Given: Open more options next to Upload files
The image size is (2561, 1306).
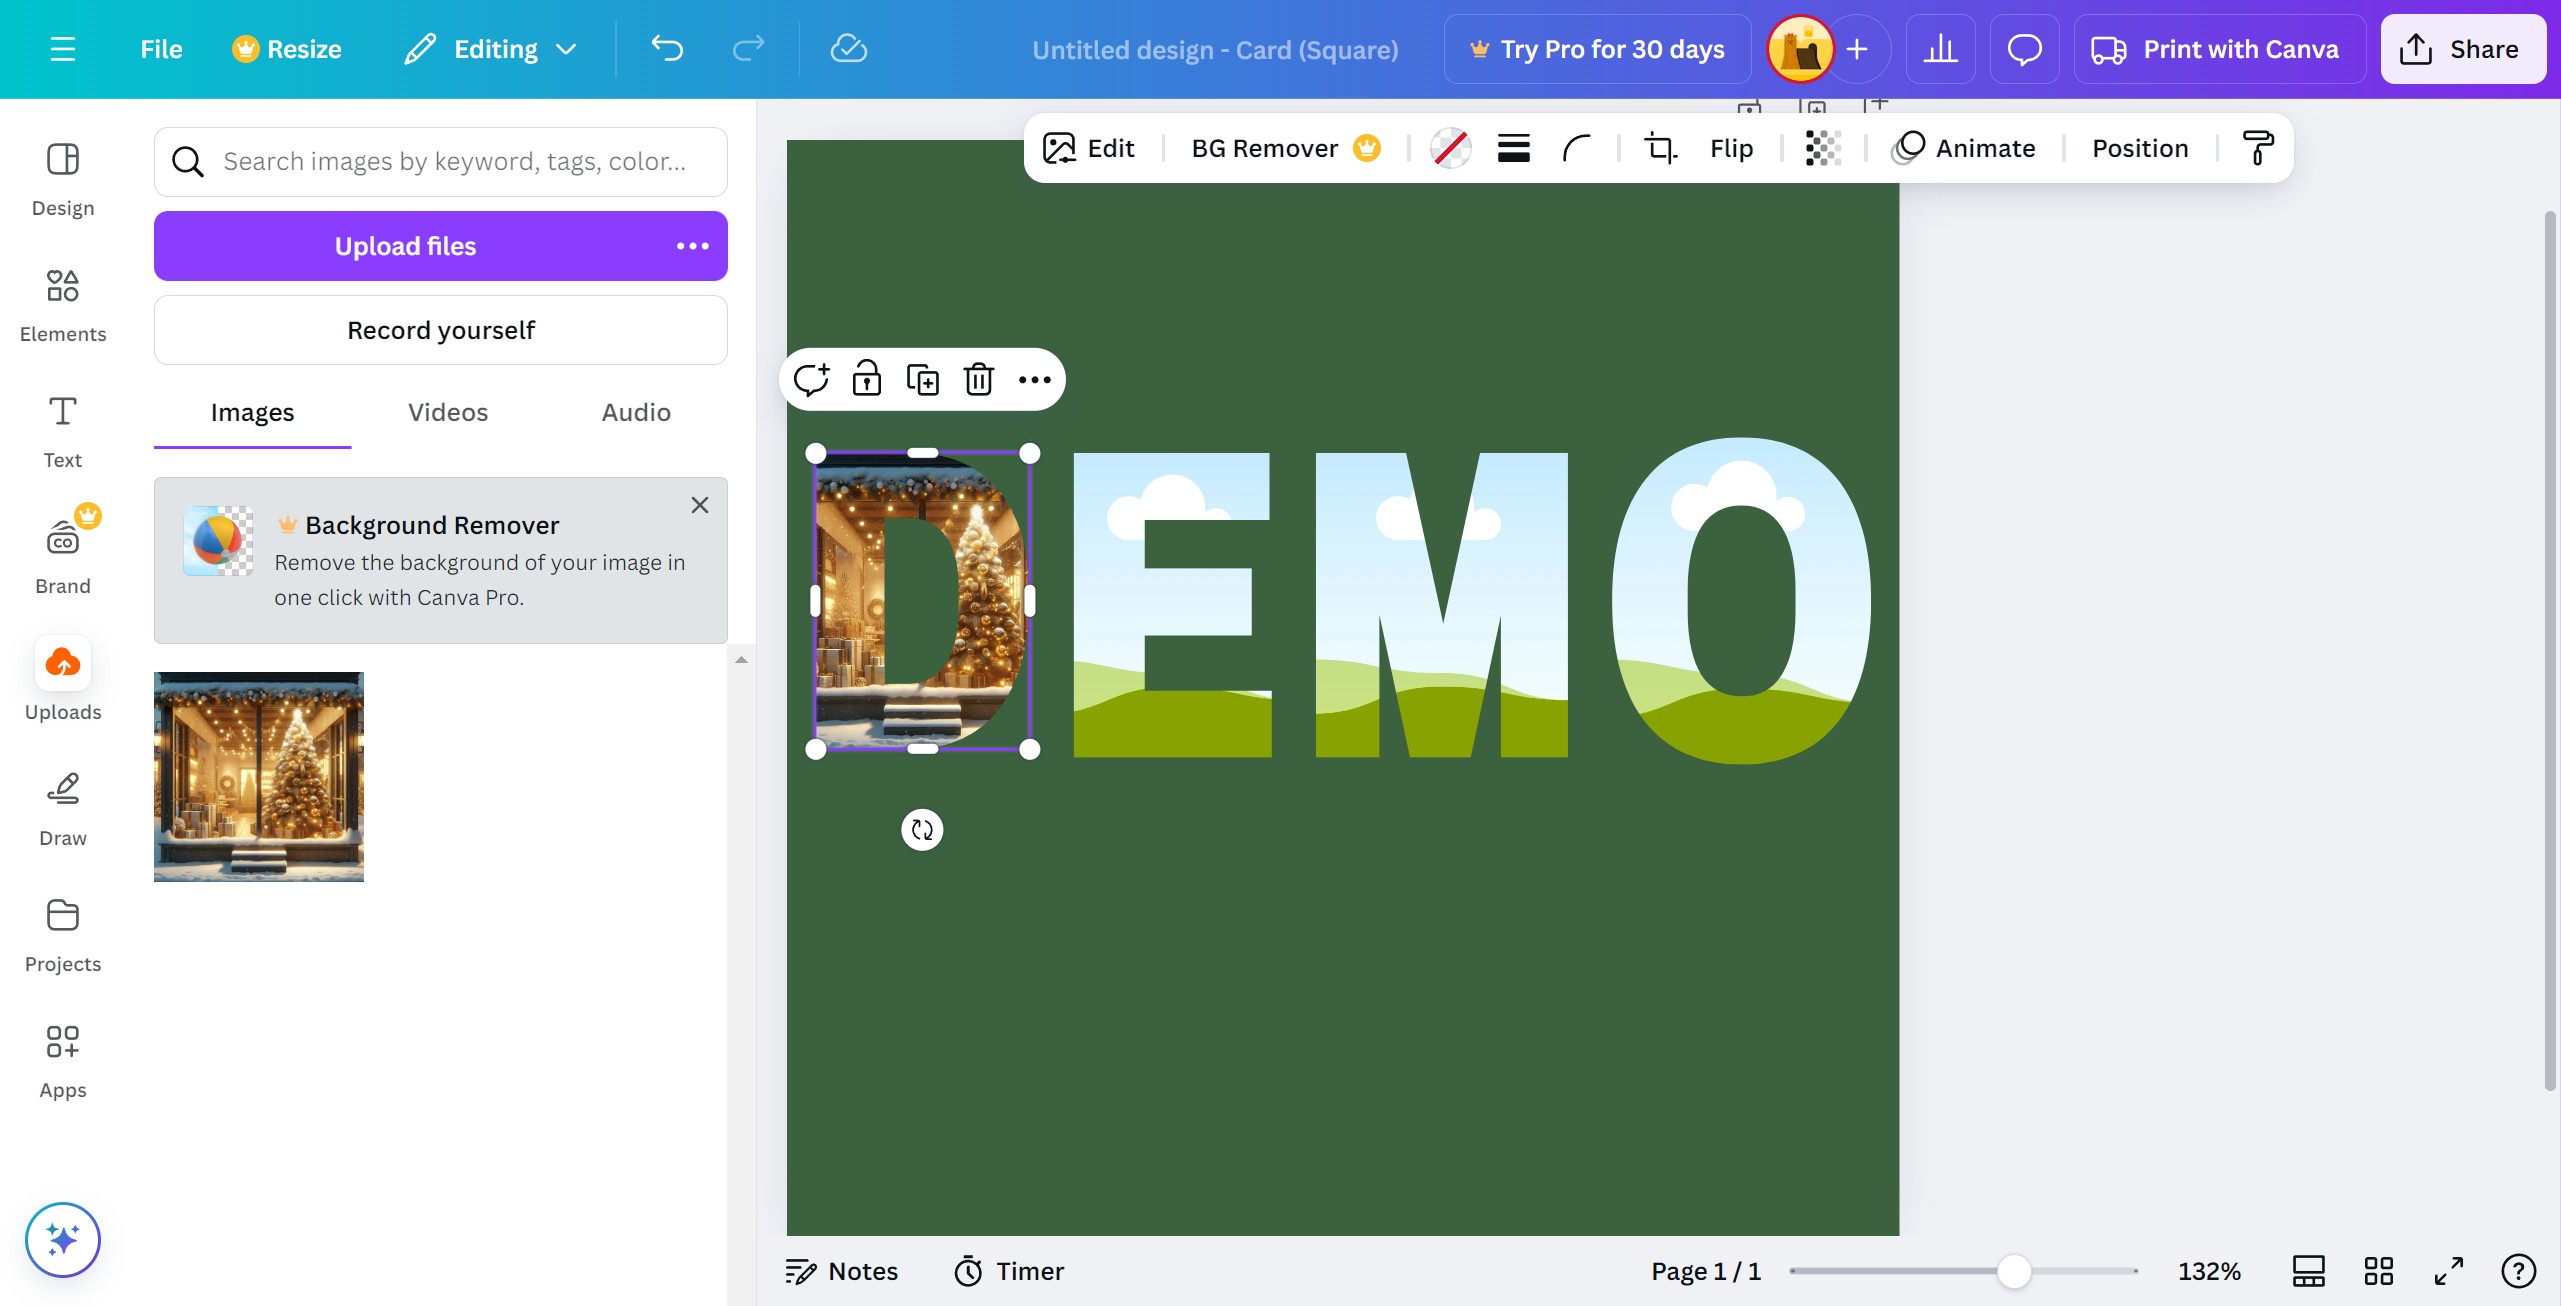Looking at the screenshot, I should 692,246.
